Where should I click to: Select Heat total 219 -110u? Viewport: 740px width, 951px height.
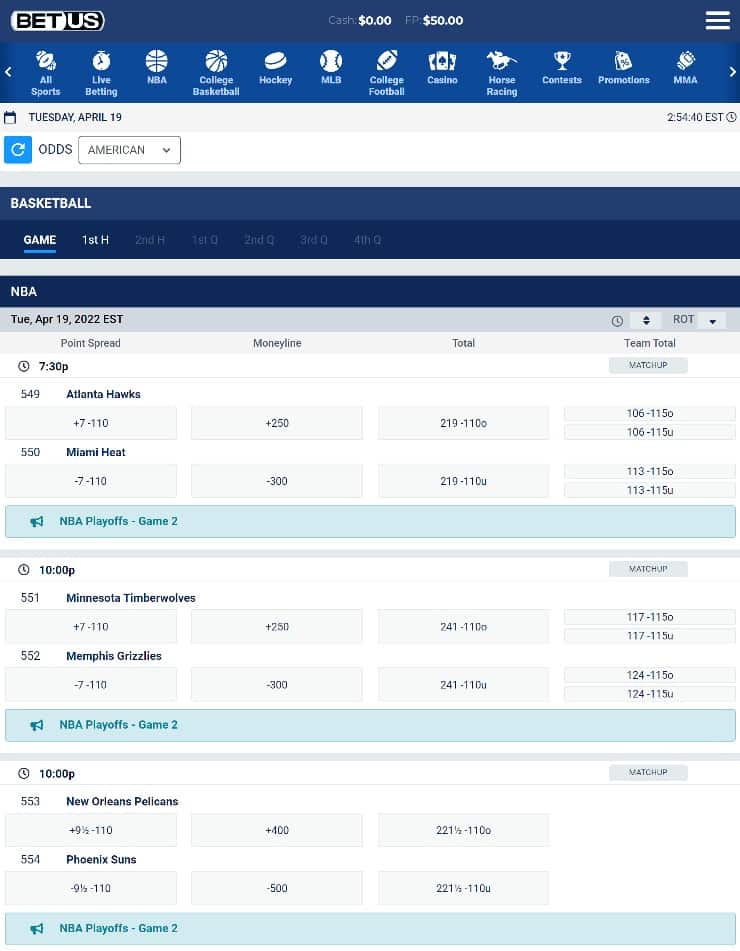tap(463, 482)
